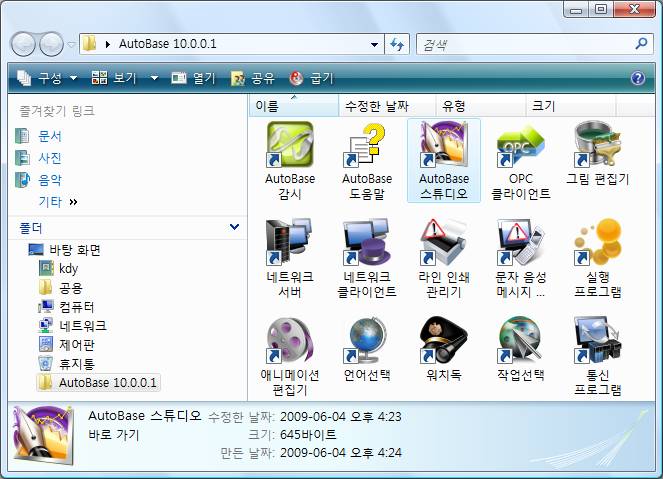Open the help question mark button
663x479 pixels.
click(x=638, y=78)
